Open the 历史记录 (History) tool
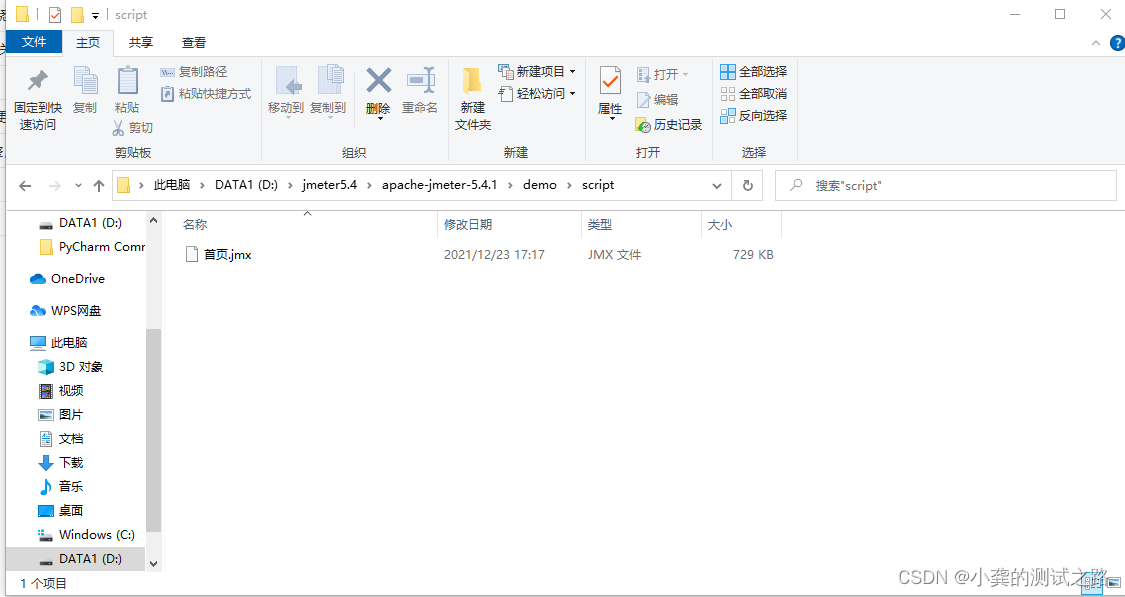The width and height of the screenshot is (1125, 597). (x=668, y=124)
